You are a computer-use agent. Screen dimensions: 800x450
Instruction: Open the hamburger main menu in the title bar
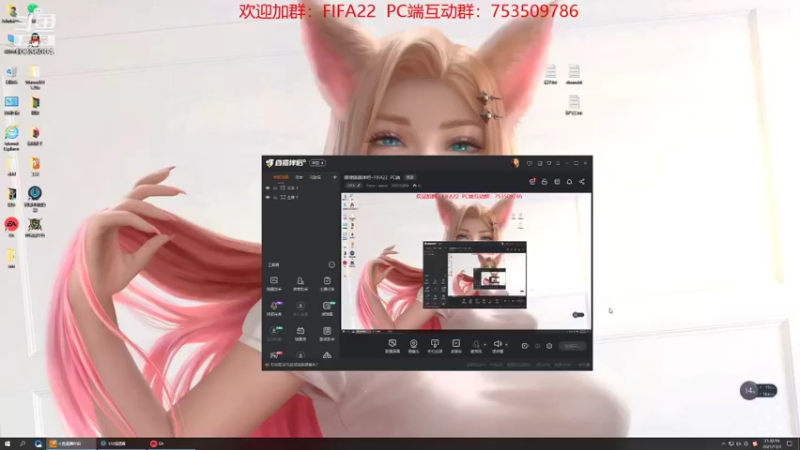tap(558, 163)
